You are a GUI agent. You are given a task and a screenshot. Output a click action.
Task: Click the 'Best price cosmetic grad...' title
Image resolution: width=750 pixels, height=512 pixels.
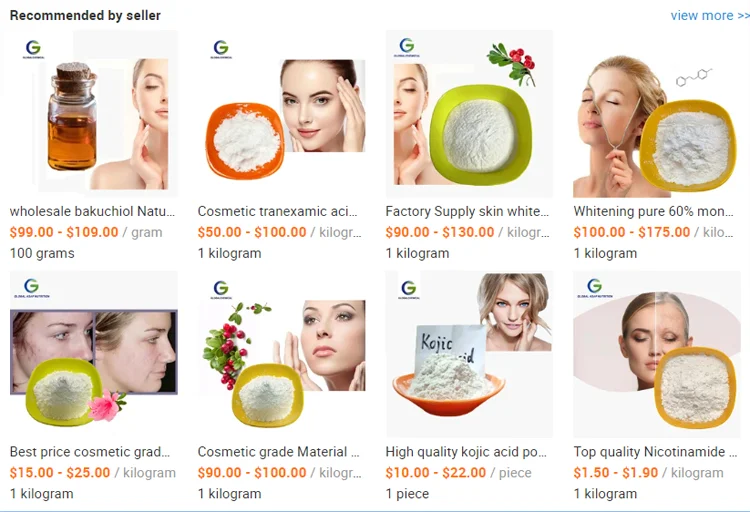point(90,452)
